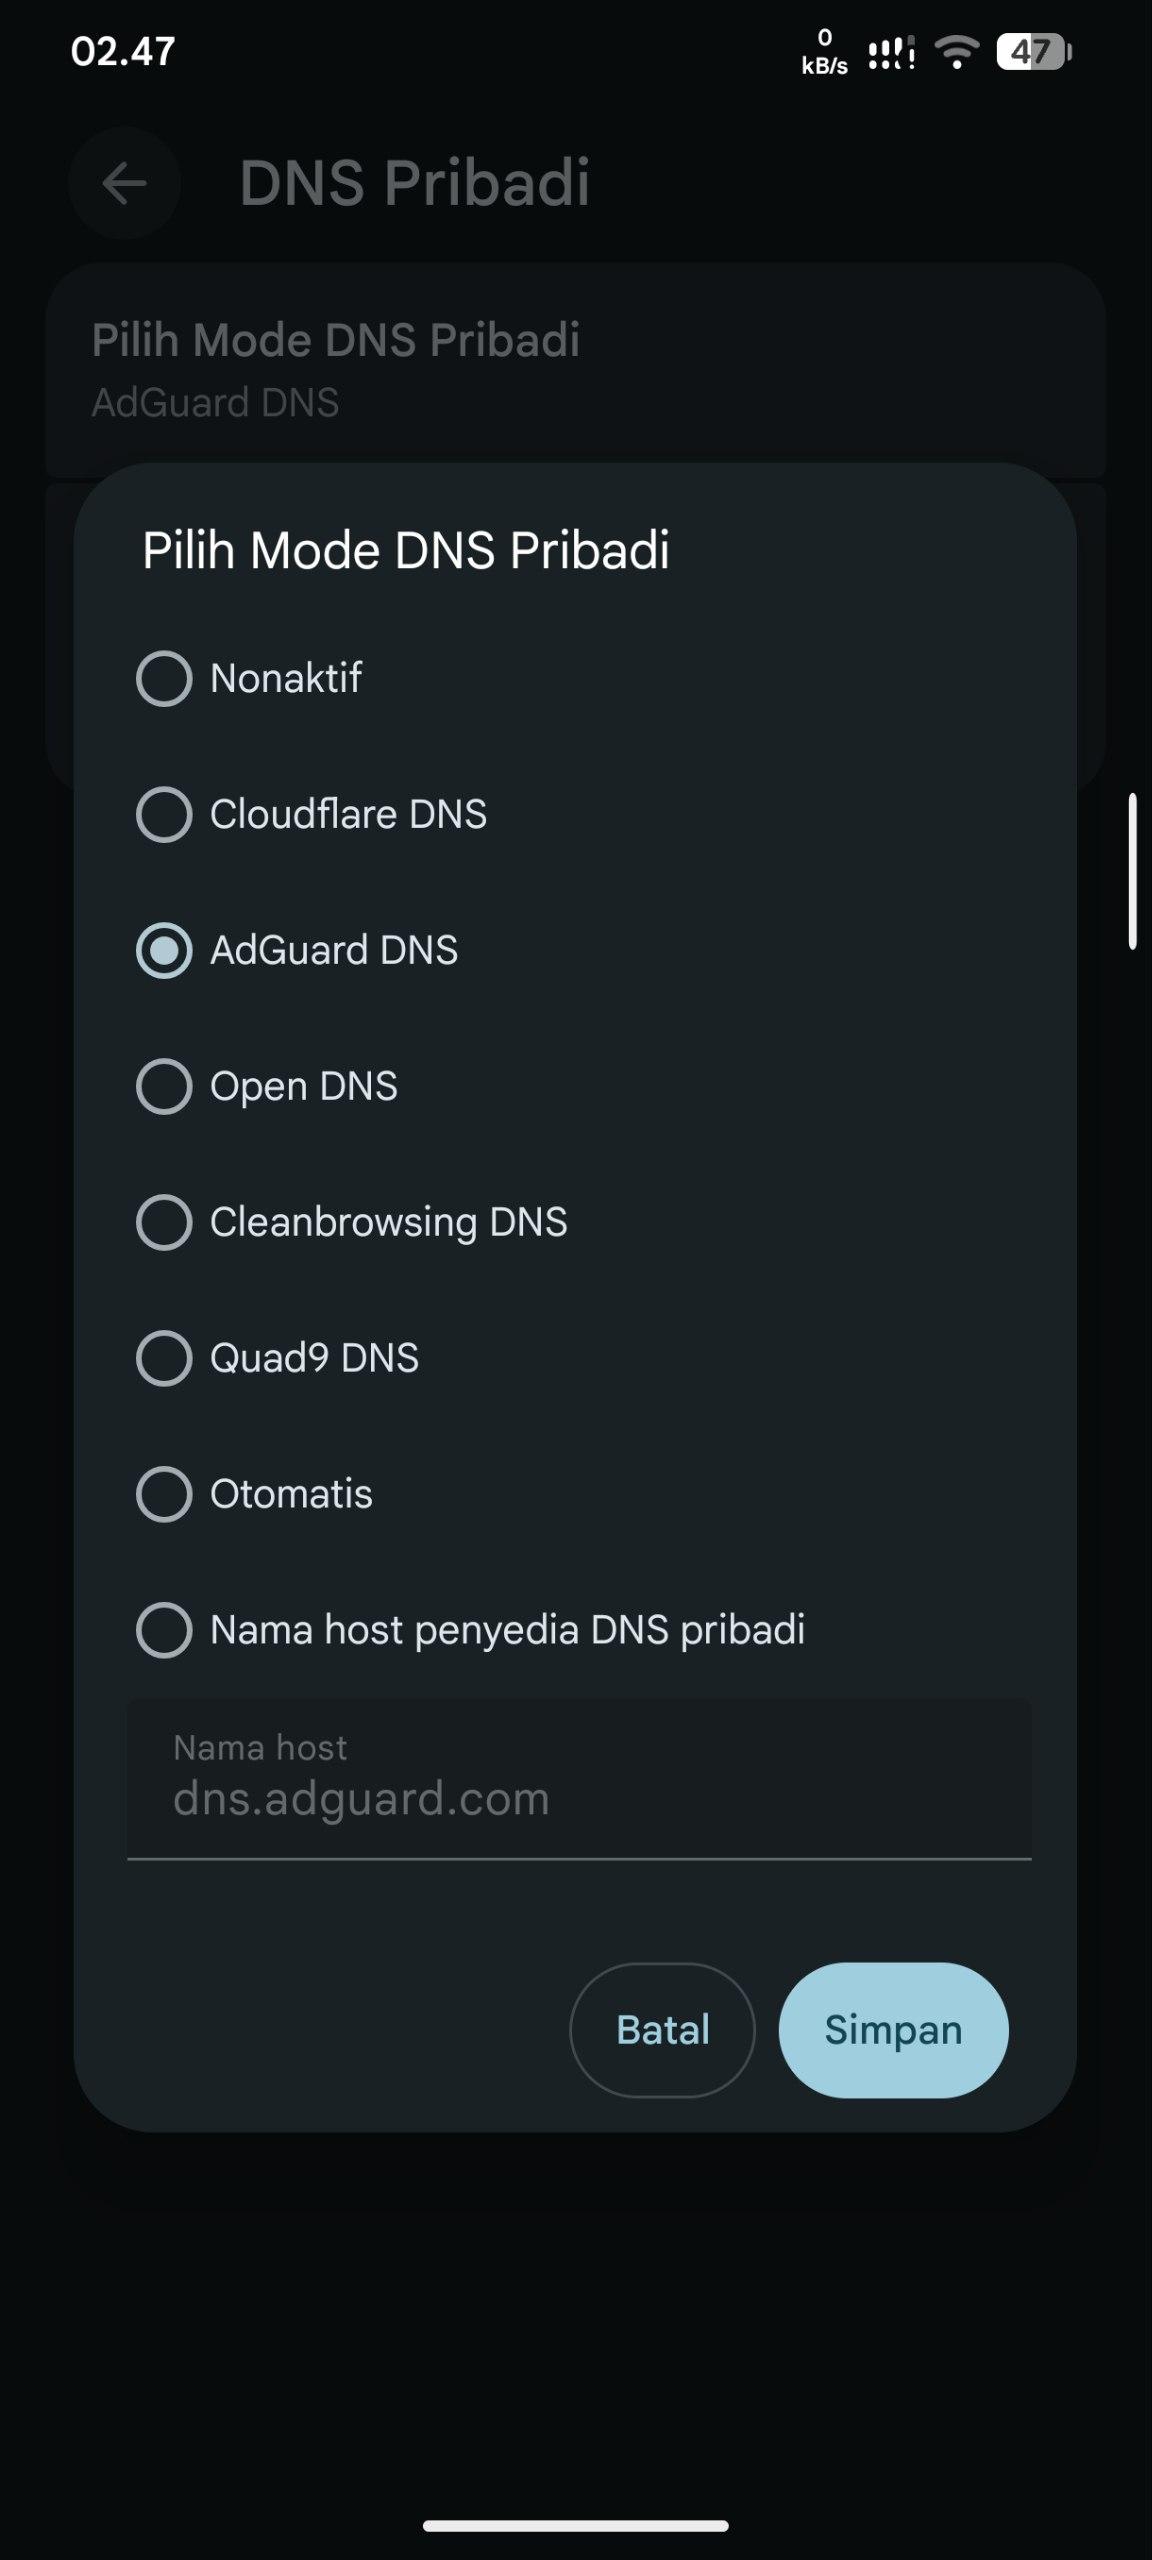1152x2560 pixels.
Task: Pick the Open DNS option
Action: pos(164,1087)
